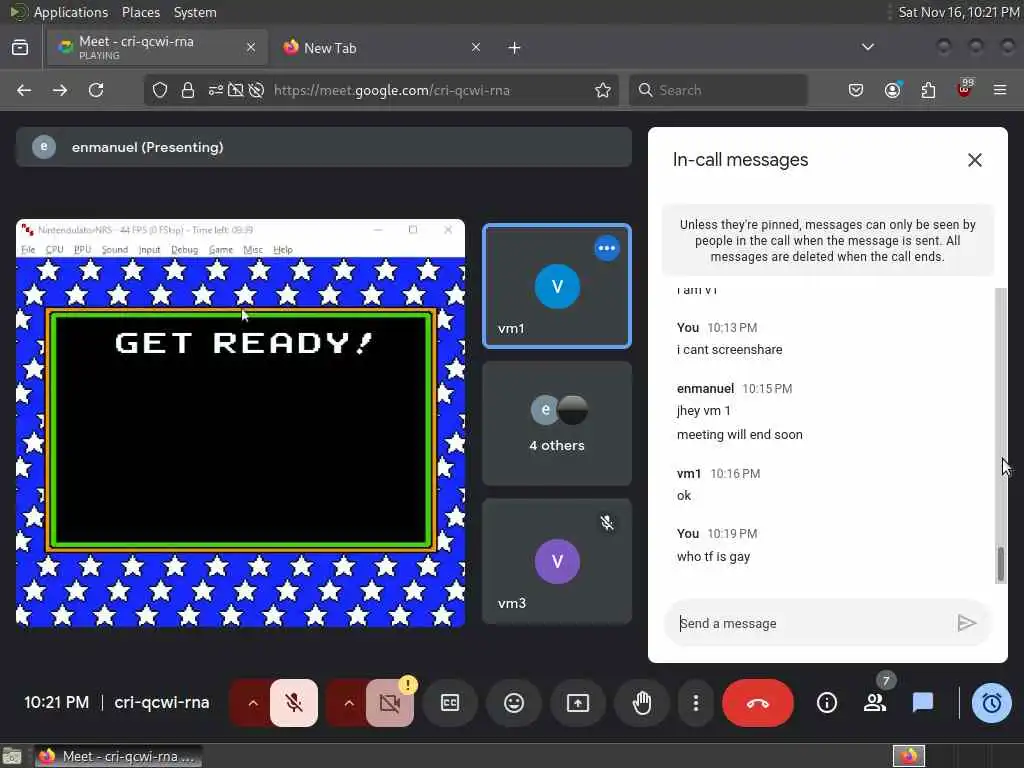Open Firefox account icon
The image size is (1024, 768).
[892, 90]
